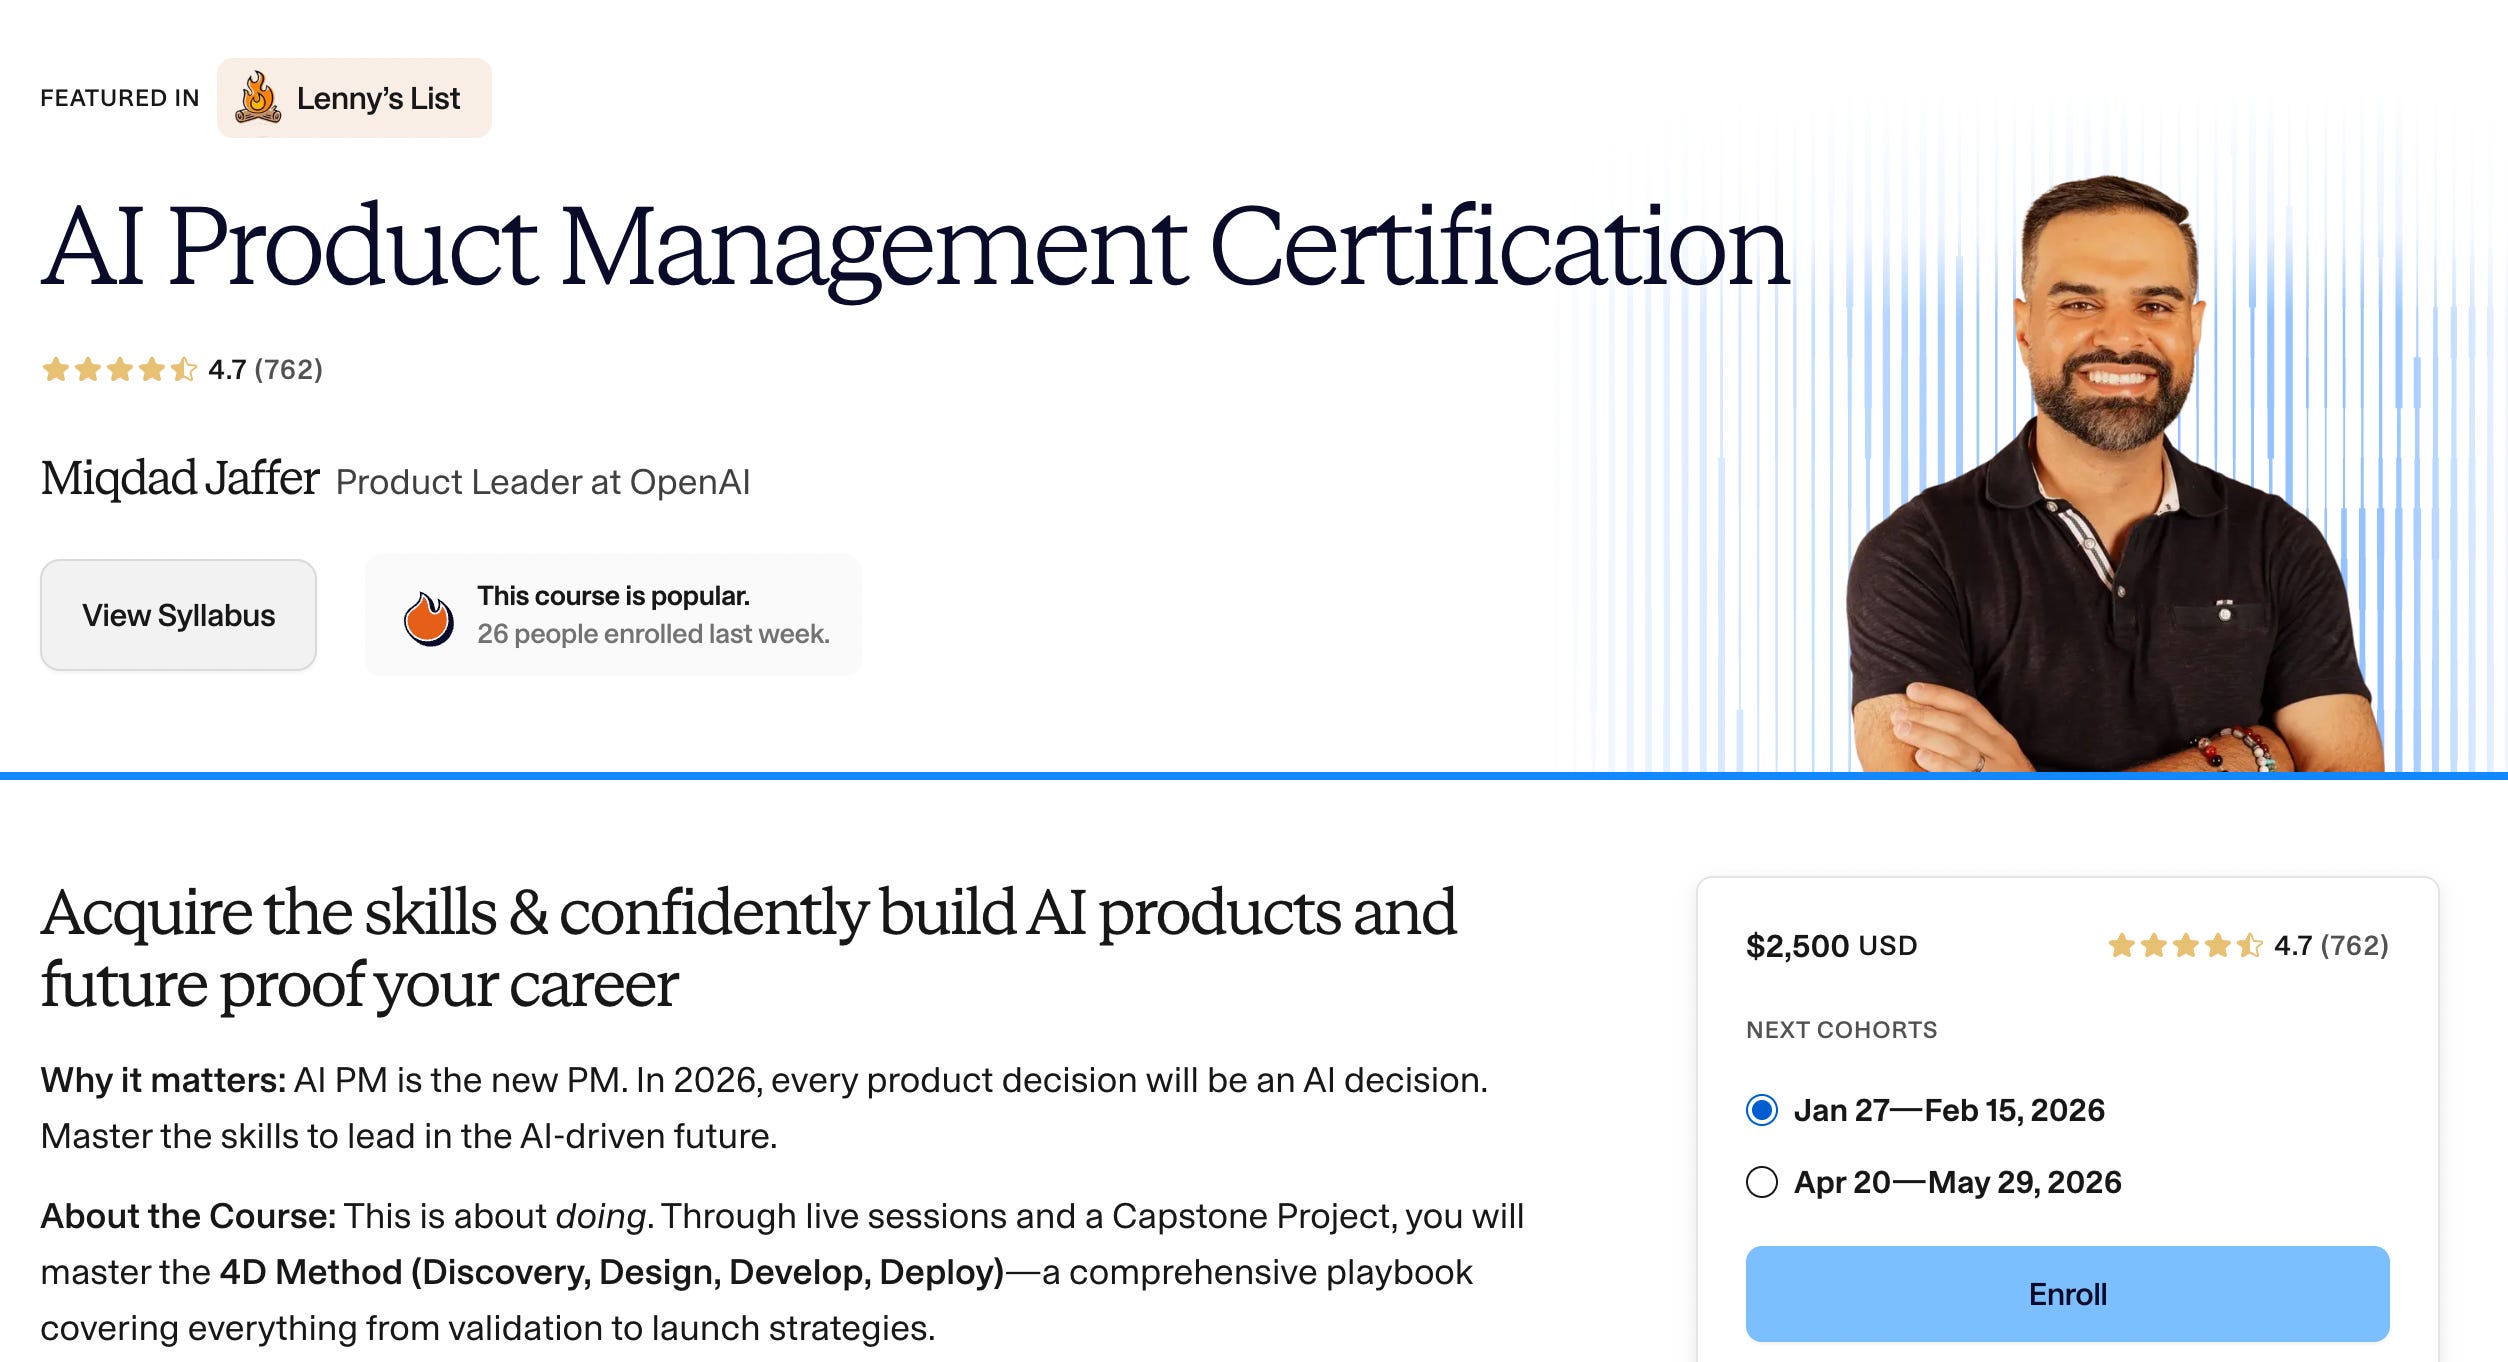Click the flame icon in the popular course badge
This screenshot has width=2508, height=1362.
tap(428, 617)
